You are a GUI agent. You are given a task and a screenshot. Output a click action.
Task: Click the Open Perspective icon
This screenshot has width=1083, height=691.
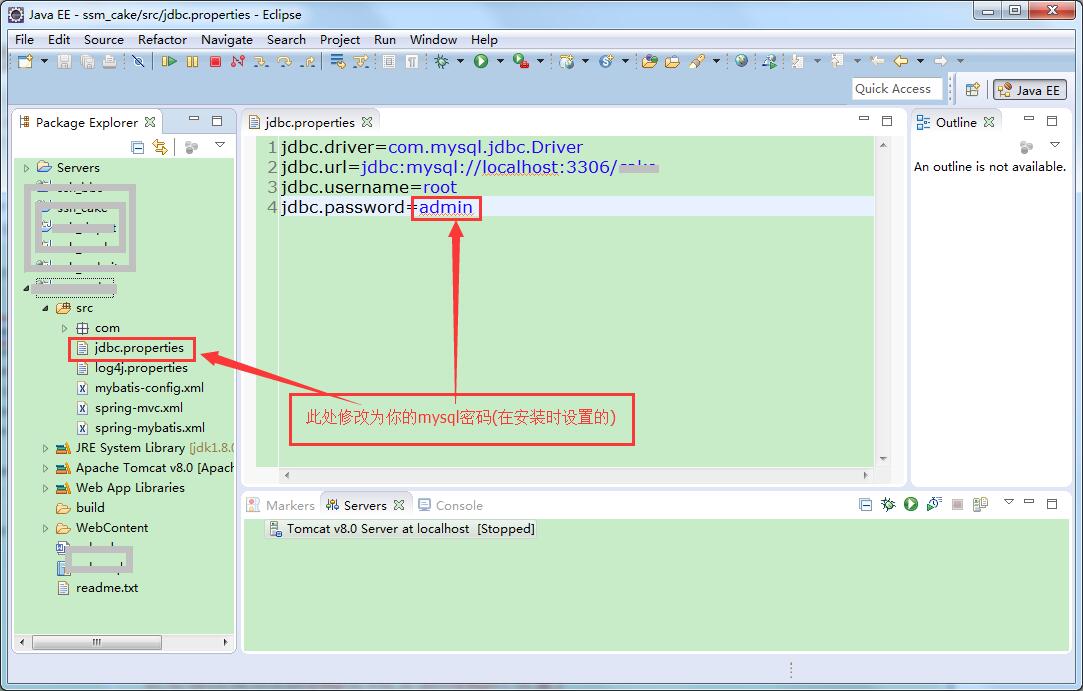(972, 90)
